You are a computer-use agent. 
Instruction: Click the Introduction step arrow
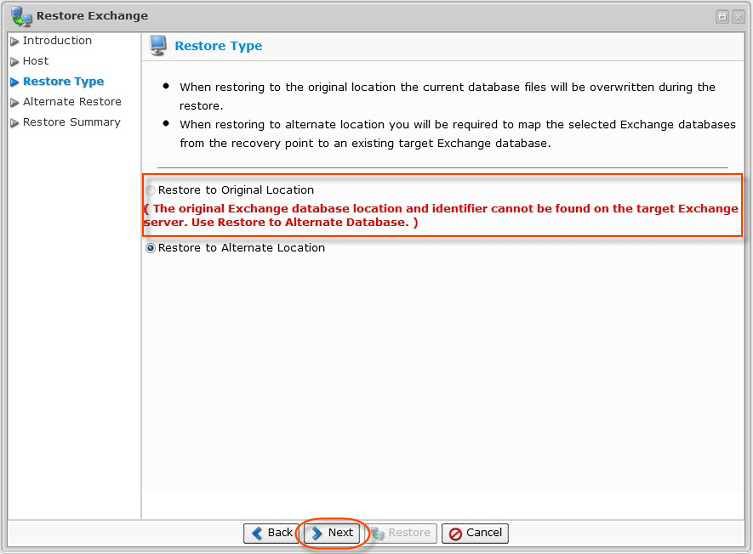[14, 41]
